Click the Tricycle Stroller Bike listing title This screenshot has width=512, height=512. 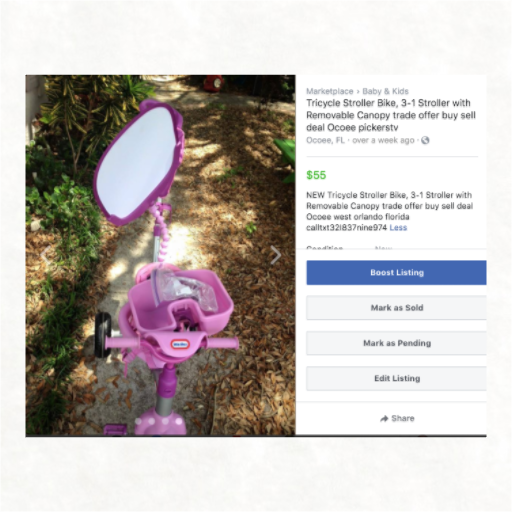pos(391,115)
